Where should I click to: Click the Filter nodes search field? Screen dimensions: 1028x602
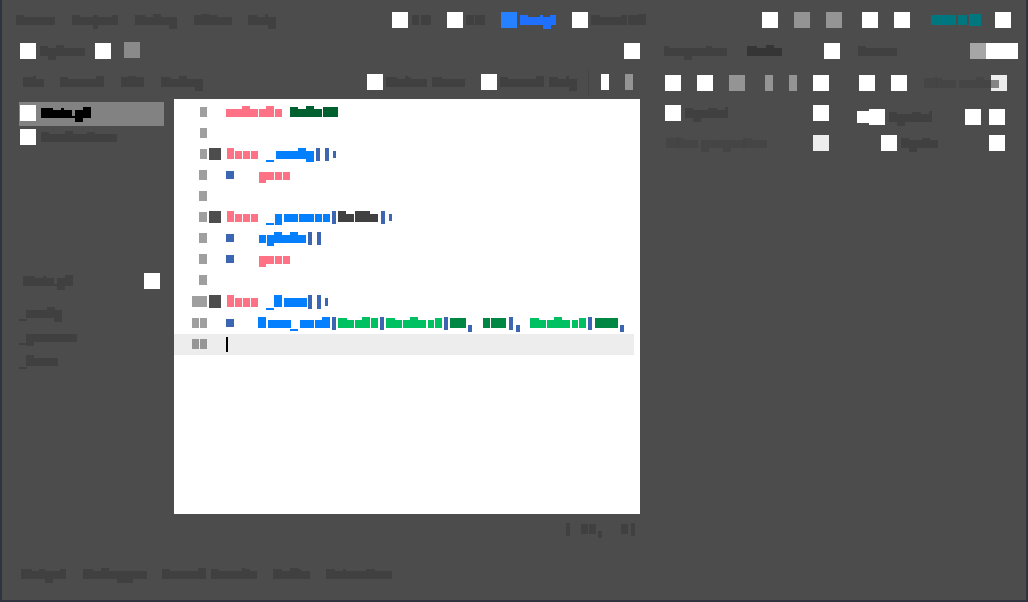[961, 83]
